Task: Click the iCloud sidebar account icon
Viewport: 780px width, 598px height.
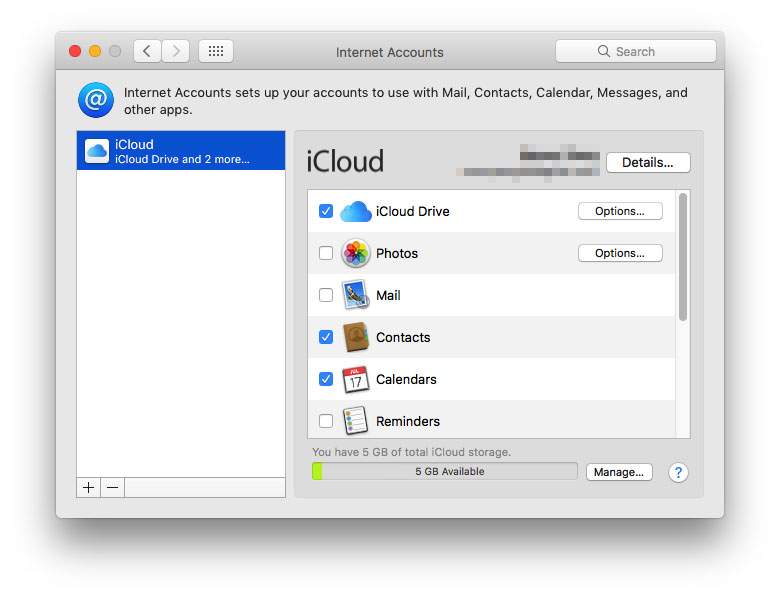Action: click(97, 151)
